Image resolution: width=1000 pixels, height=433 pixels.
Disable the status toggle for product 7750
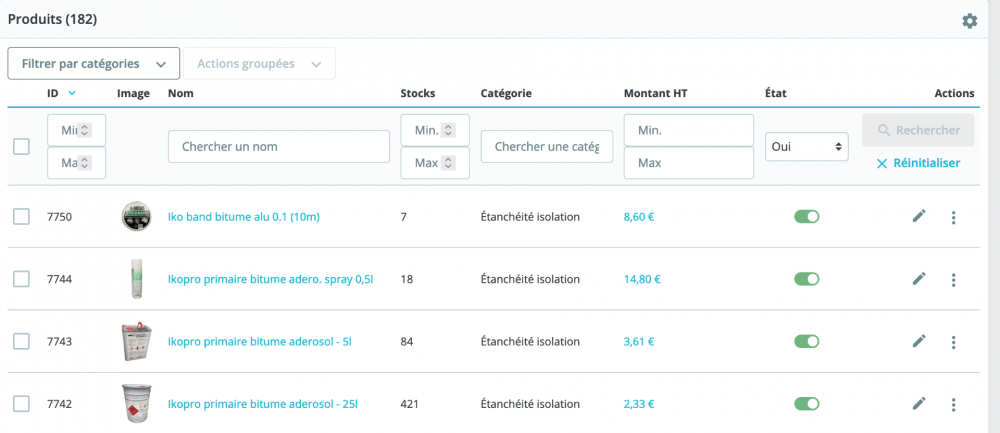click(x=806, y=217)
